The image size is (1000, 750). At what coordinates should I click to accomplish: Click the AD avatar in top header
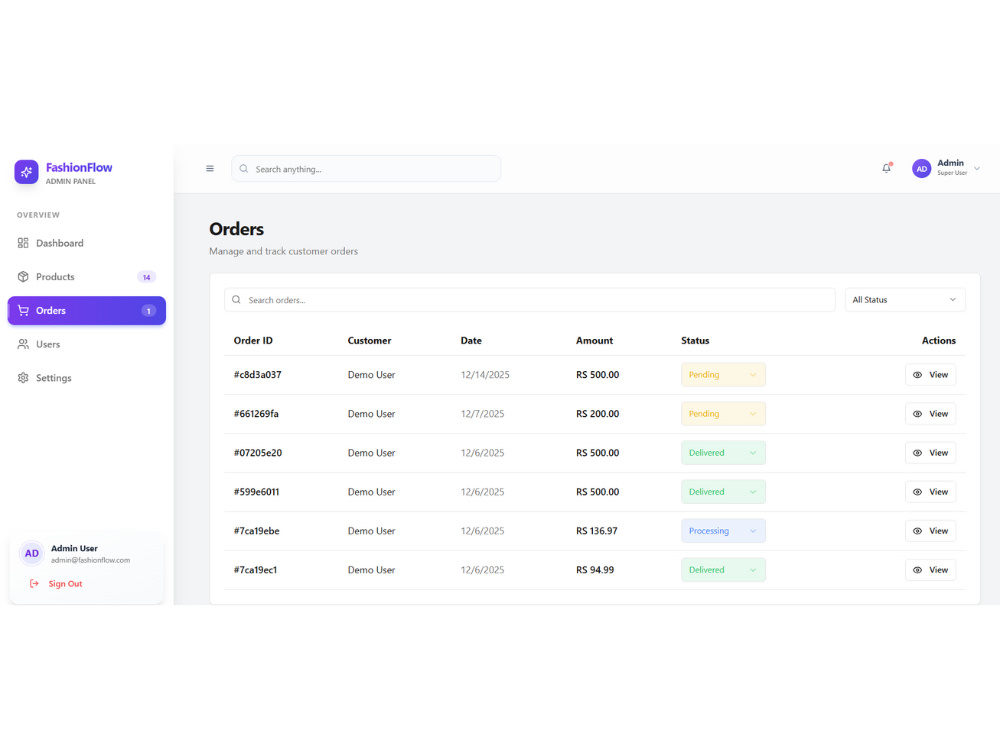tap(922, 168)
